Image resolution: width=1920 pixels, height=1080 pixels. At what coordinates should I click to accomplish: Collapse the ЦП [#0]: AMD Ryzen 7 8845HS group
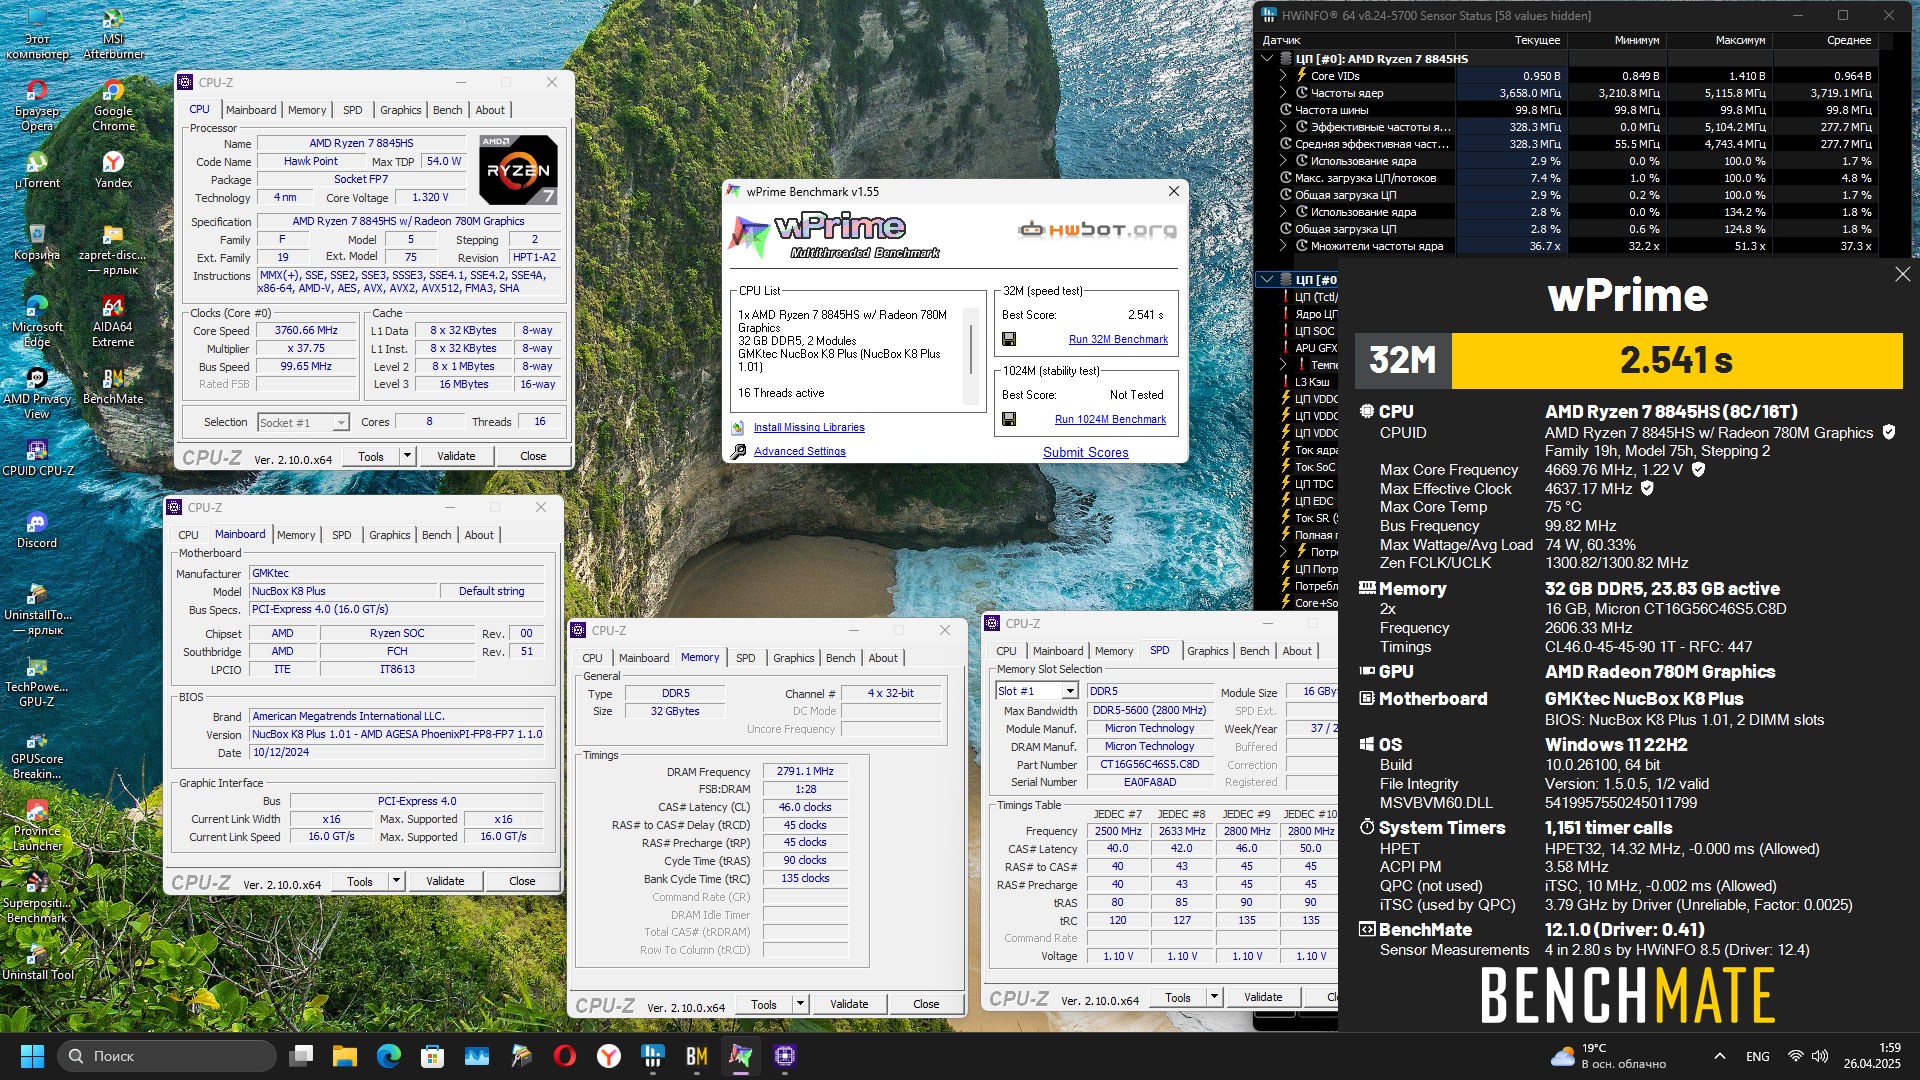[1268, 58]
